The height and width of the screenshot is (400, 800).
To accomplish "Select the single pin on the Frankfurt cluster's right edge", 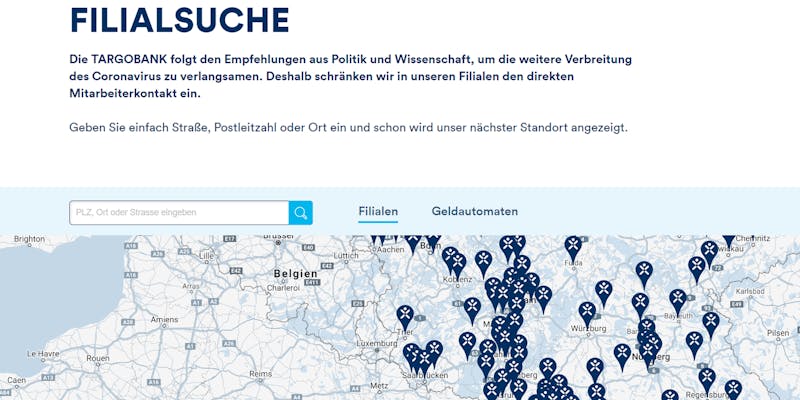I will [x=543, y=298].
